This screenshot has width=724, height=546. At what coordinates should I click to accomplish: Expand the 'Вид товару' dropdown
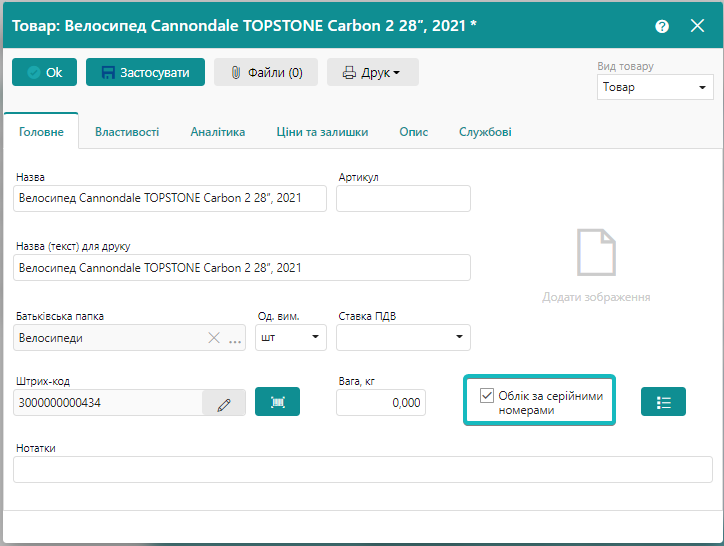coord(655,87)
